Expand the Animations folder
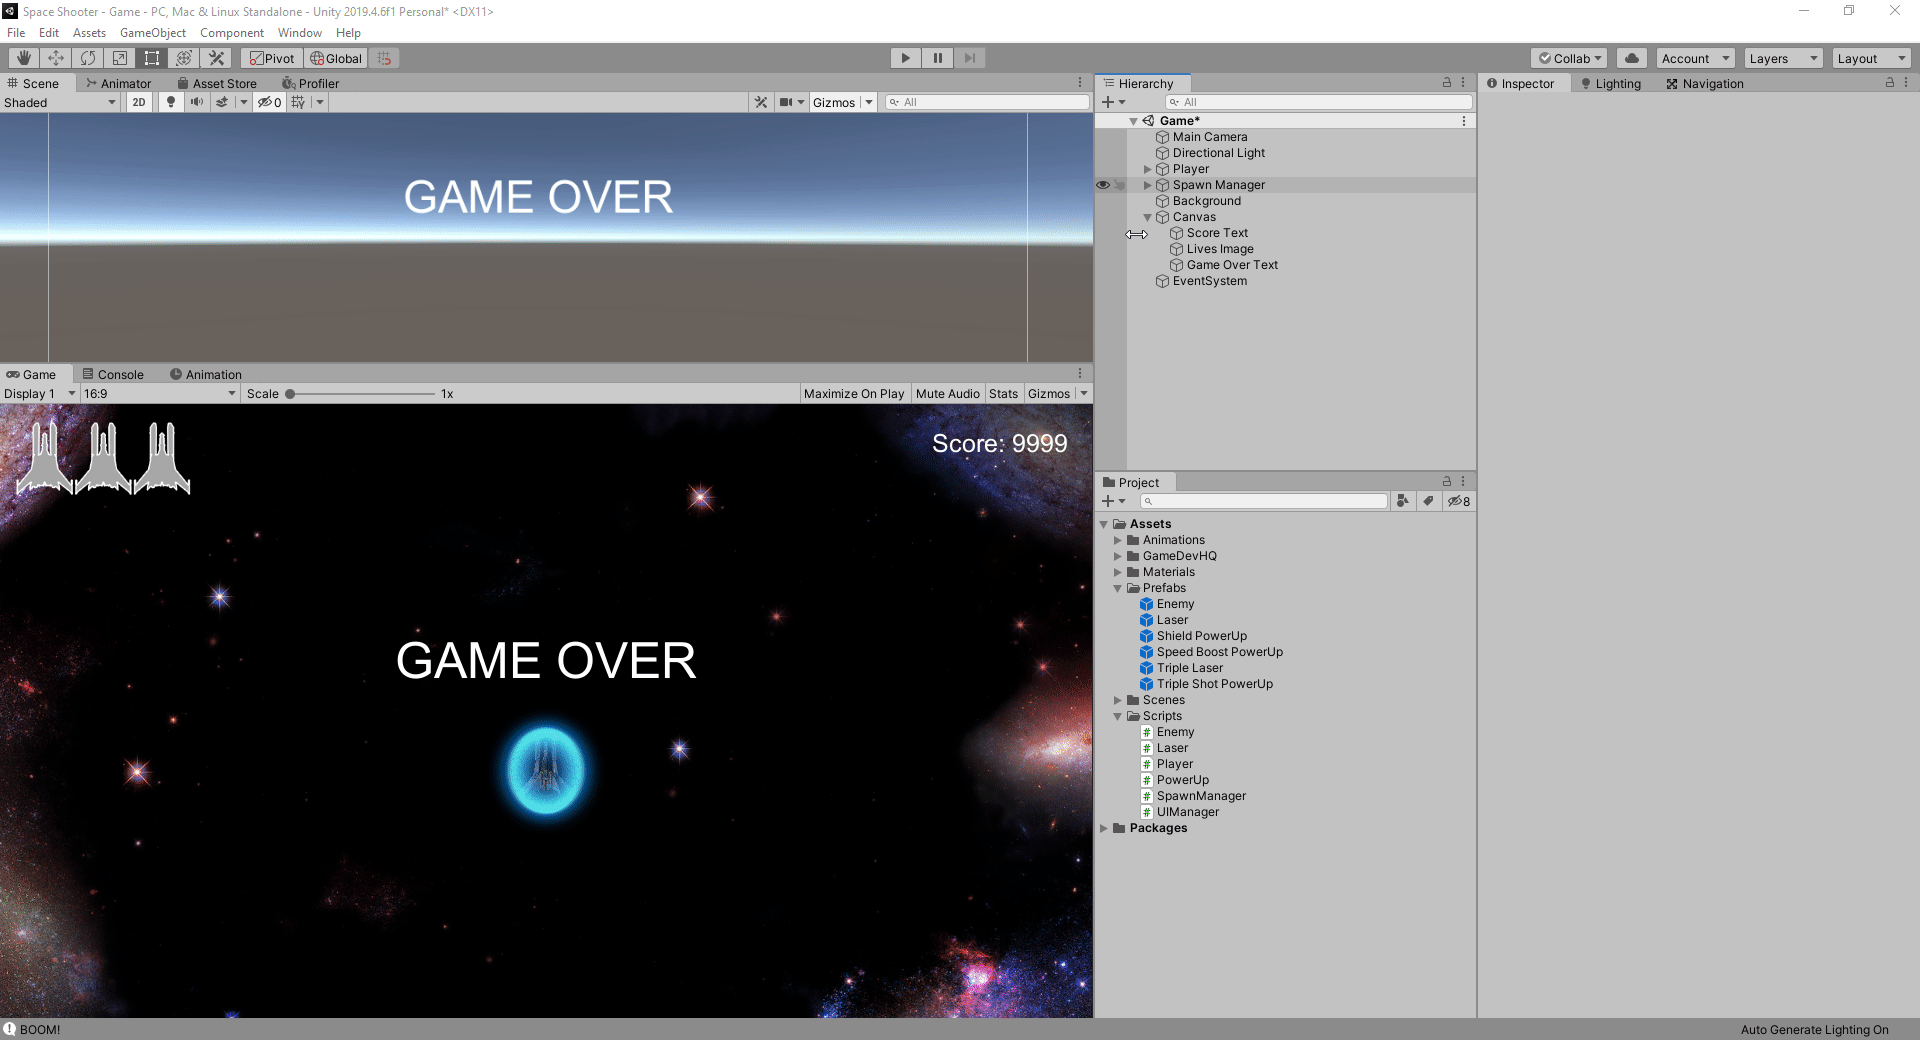 point(1118,540)
